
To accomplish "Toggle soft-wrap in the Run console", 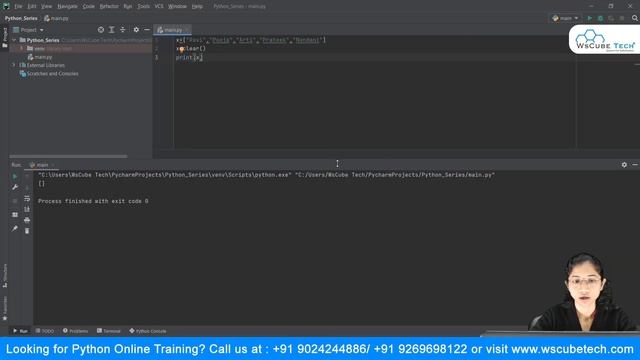I will 27,198.
